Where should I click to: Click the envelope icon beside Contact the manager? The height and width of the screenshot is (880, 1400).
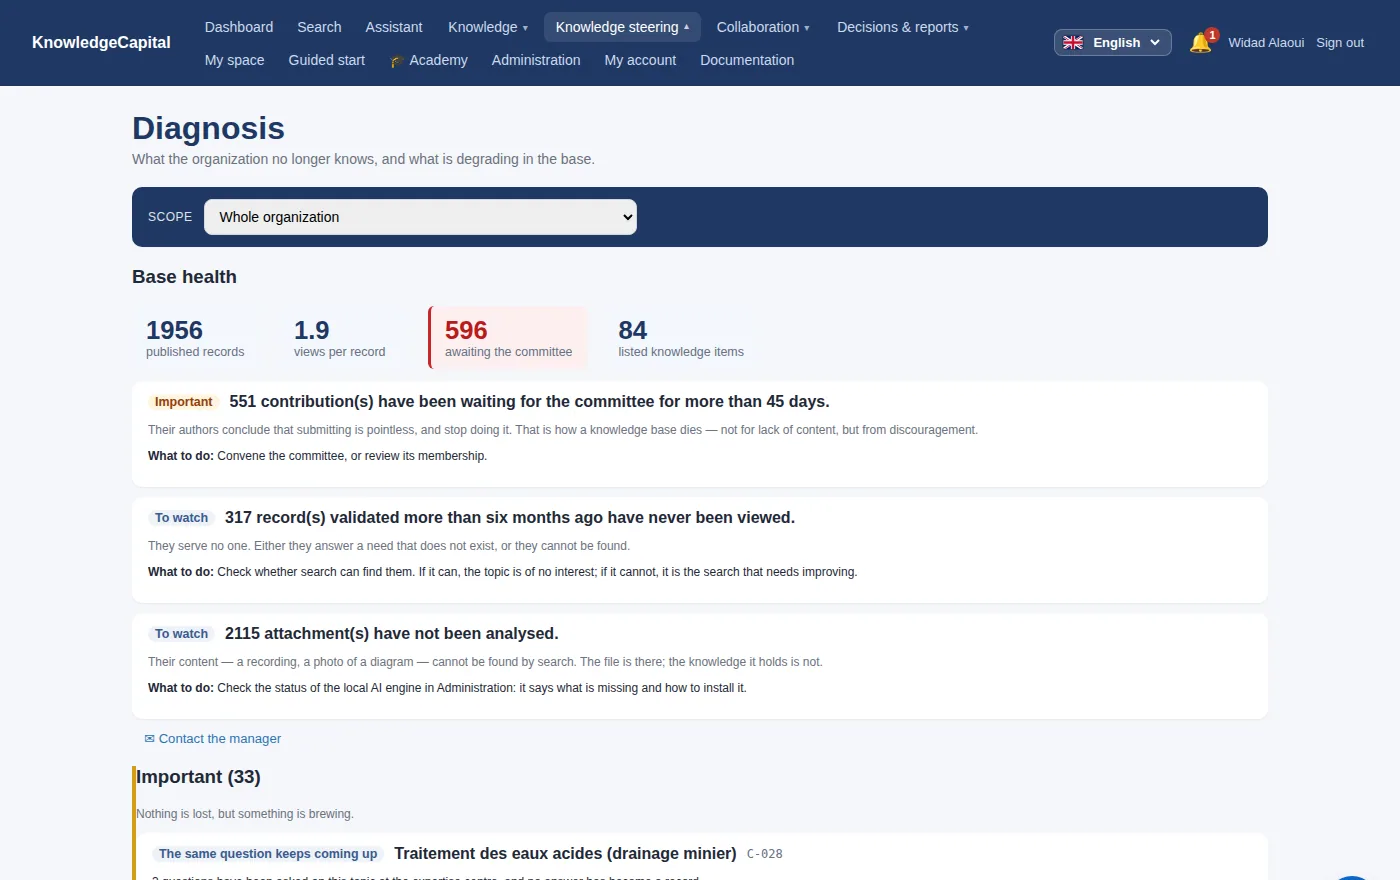(150, 739)
